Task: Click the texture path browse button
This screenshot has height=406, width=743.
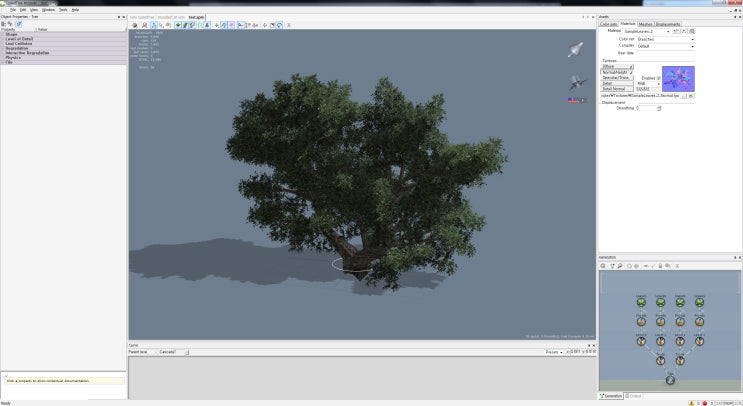Action: pyautogui.click(x=683, y=96)
